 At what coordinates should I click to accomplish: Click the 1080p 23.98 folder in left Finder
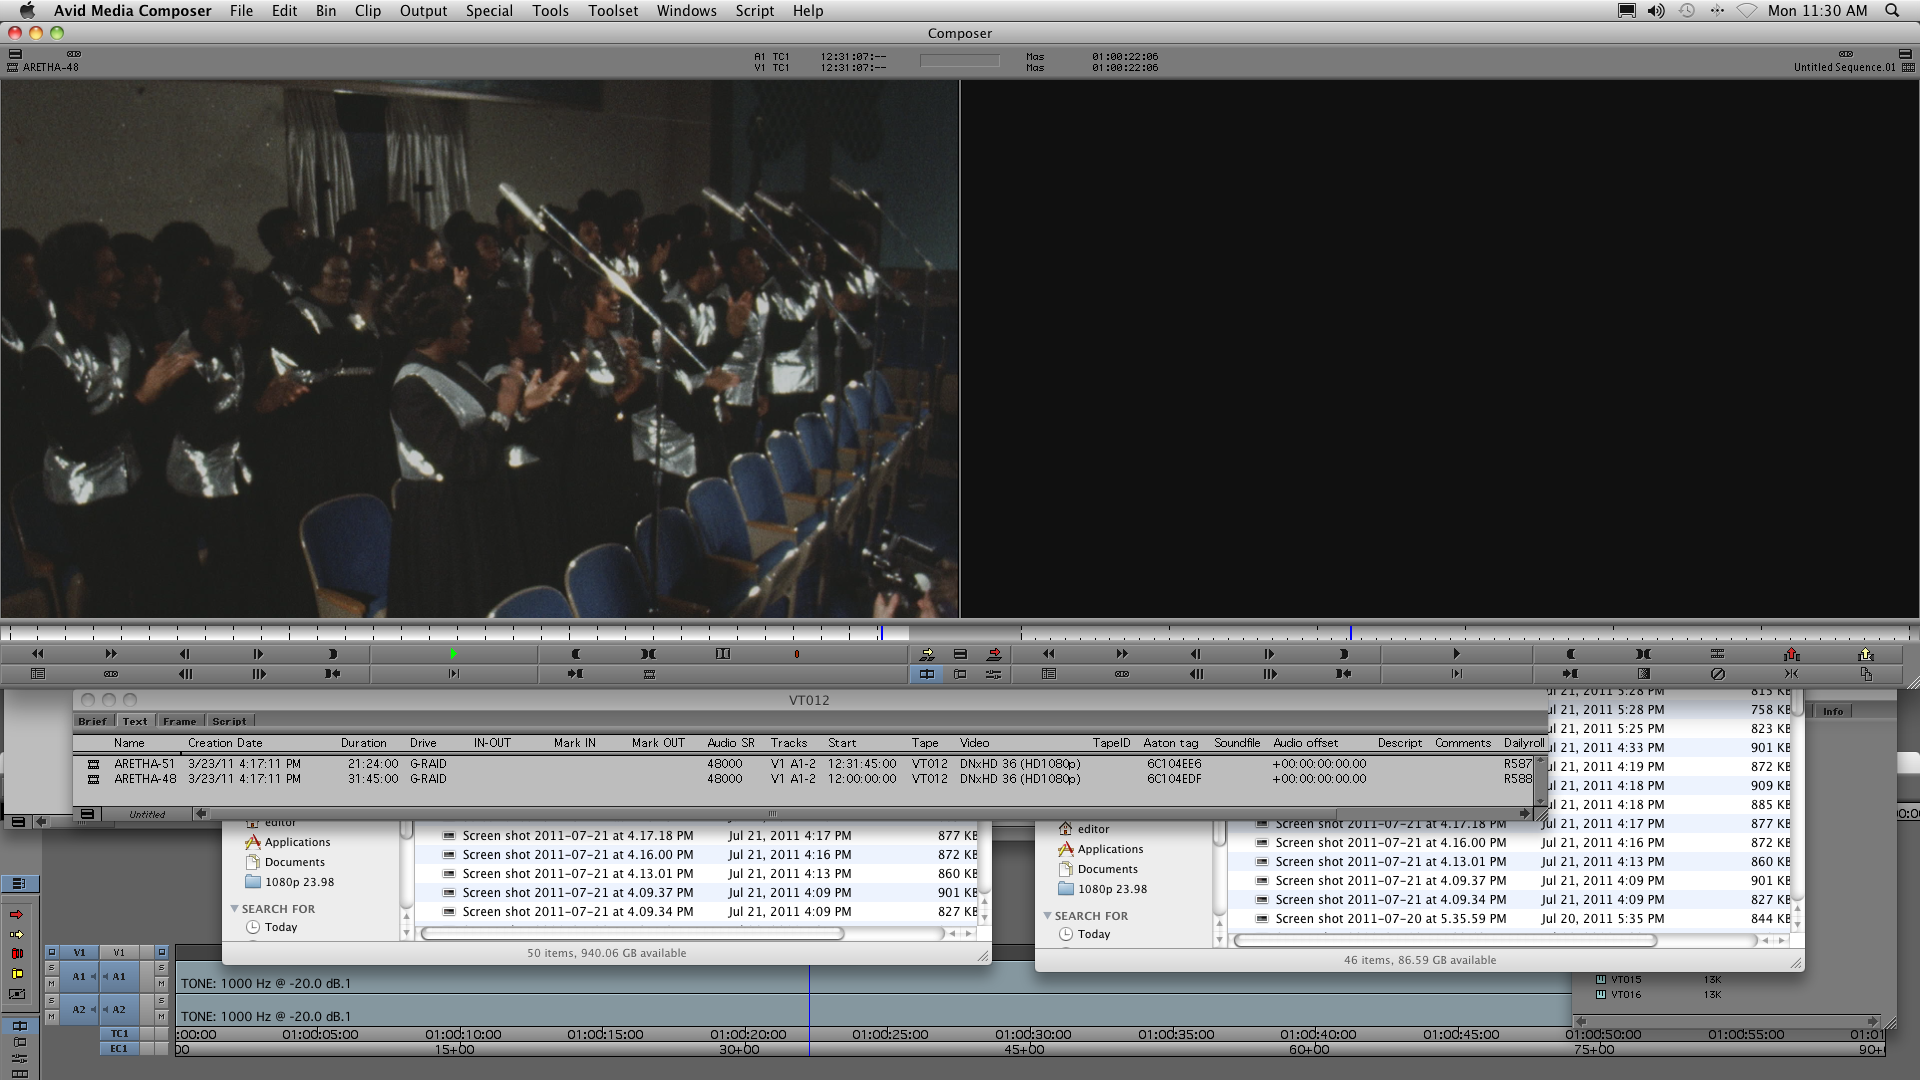click(299, 882)
